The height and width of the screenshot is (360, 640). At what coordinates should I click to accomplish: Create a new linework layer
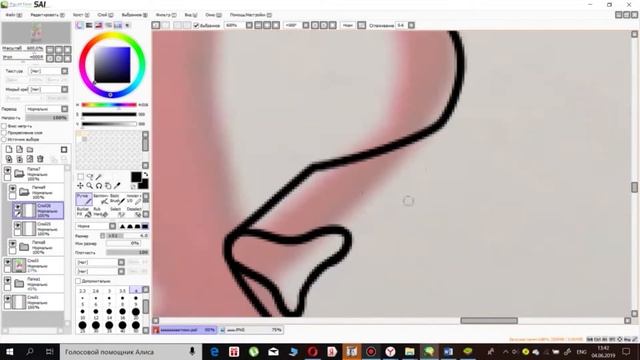(19, 149)
